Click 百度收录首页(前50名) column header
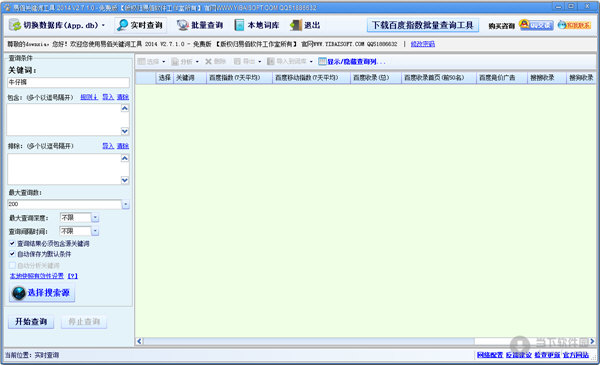 (x=439, y=78)
